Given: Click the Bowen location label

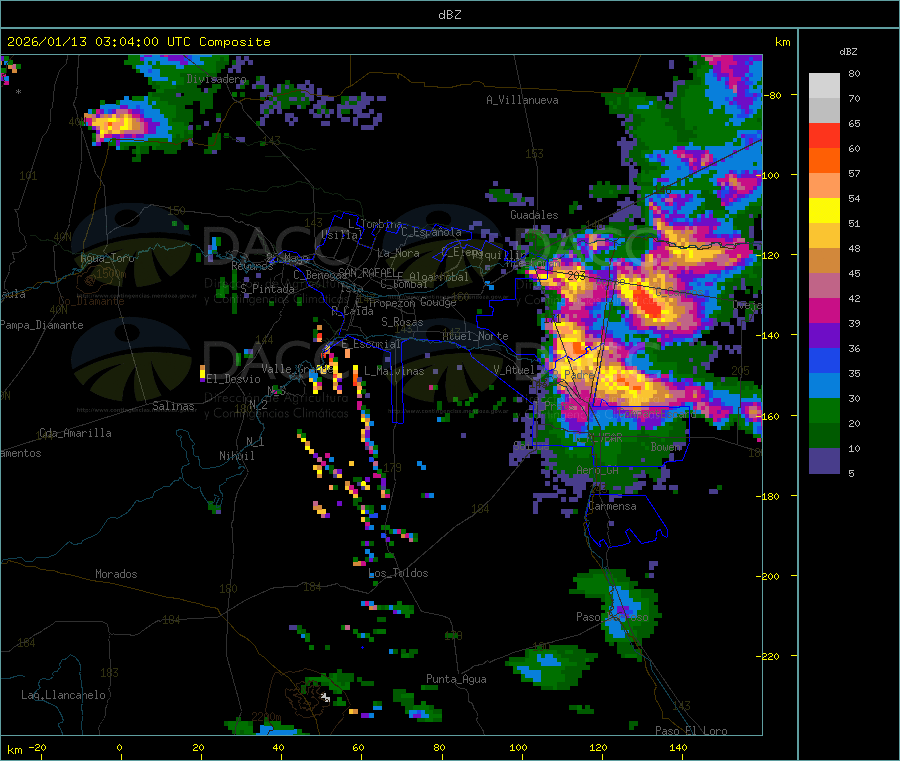Looking at the screenshot, I should (x=666, y=446).
